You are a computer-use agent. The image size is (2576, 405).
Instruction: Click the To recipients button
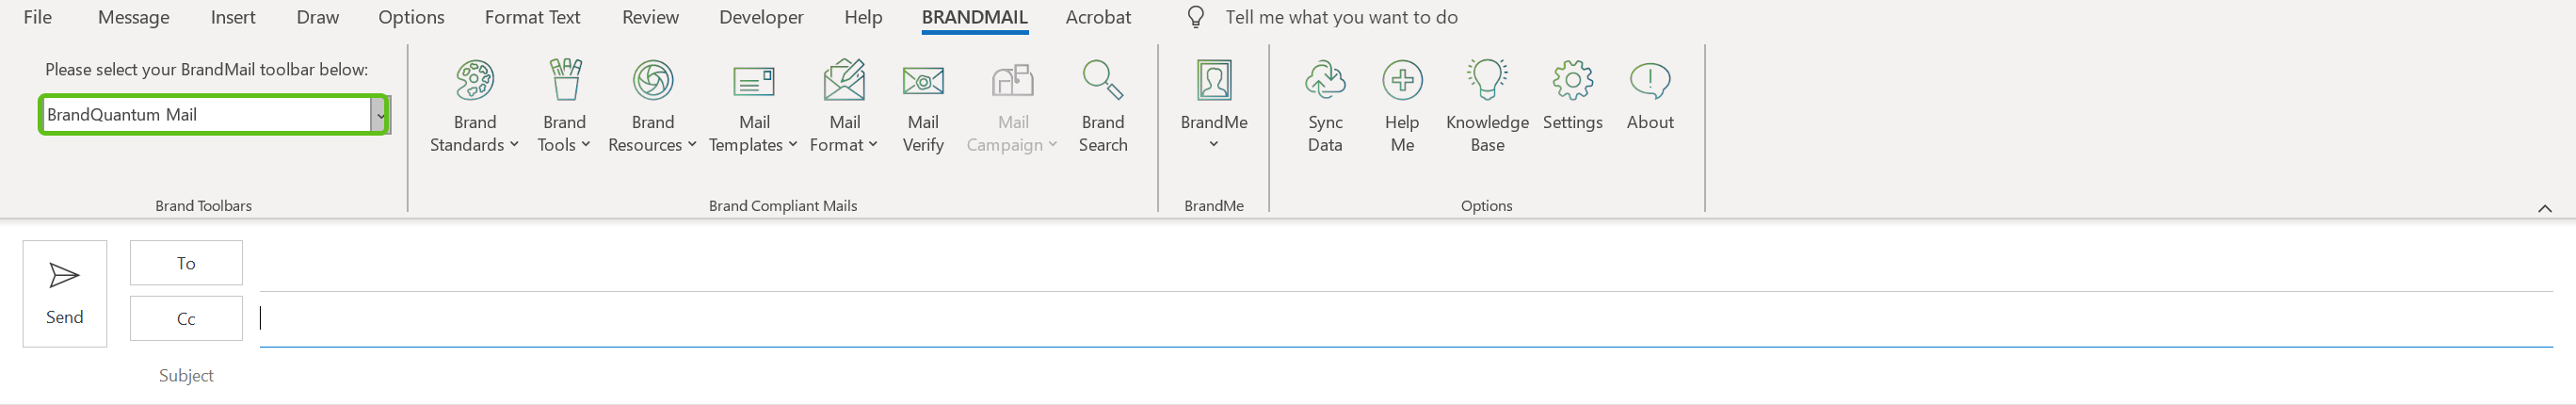pyautogui.click(x=186, y=263)
